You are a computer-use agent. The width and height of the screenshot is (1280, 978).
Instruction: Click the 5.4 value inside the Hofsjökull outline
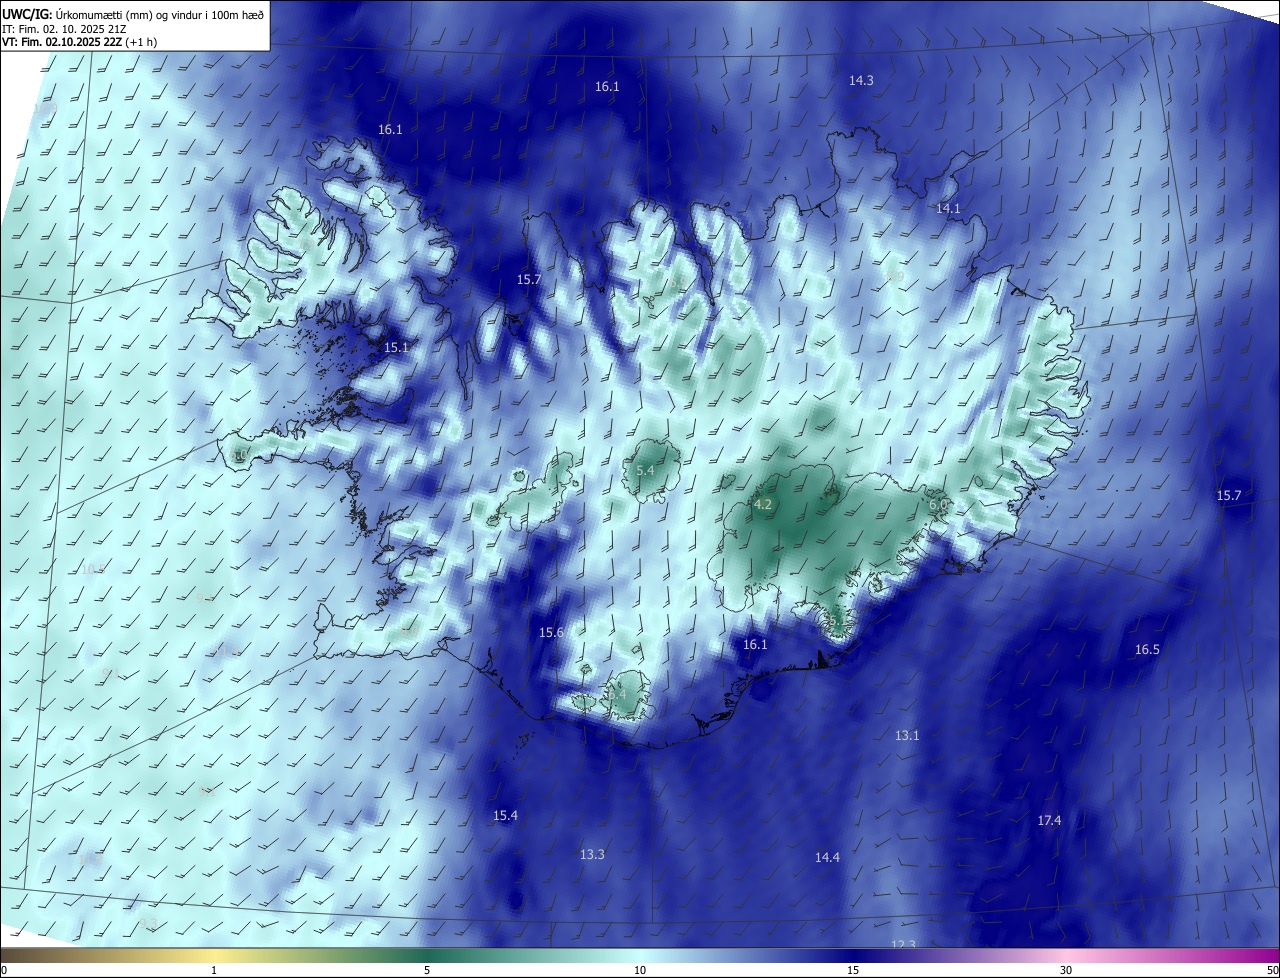[x=645, y=470]
